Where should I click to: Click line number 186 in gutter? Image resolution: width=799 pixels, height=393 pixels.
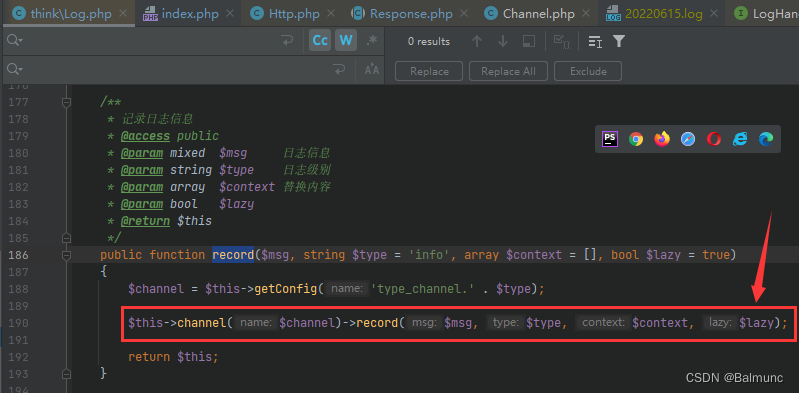(x=19, y=255)
